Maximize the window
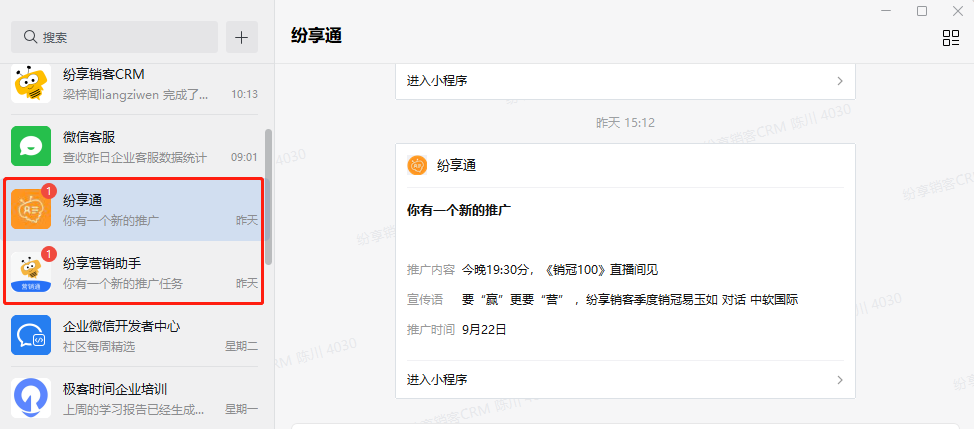The width and height of the screenshot is (974, 429). tap(922, 11)
